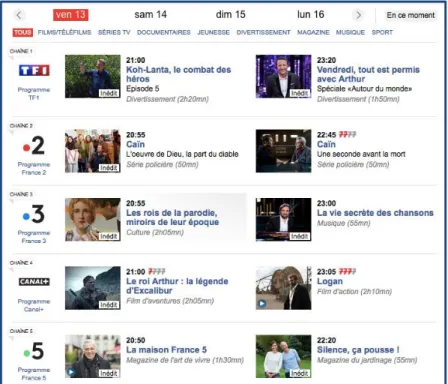
Task: Click Silence, ça pousse thumbnail
Action: (x=283, y=356)
